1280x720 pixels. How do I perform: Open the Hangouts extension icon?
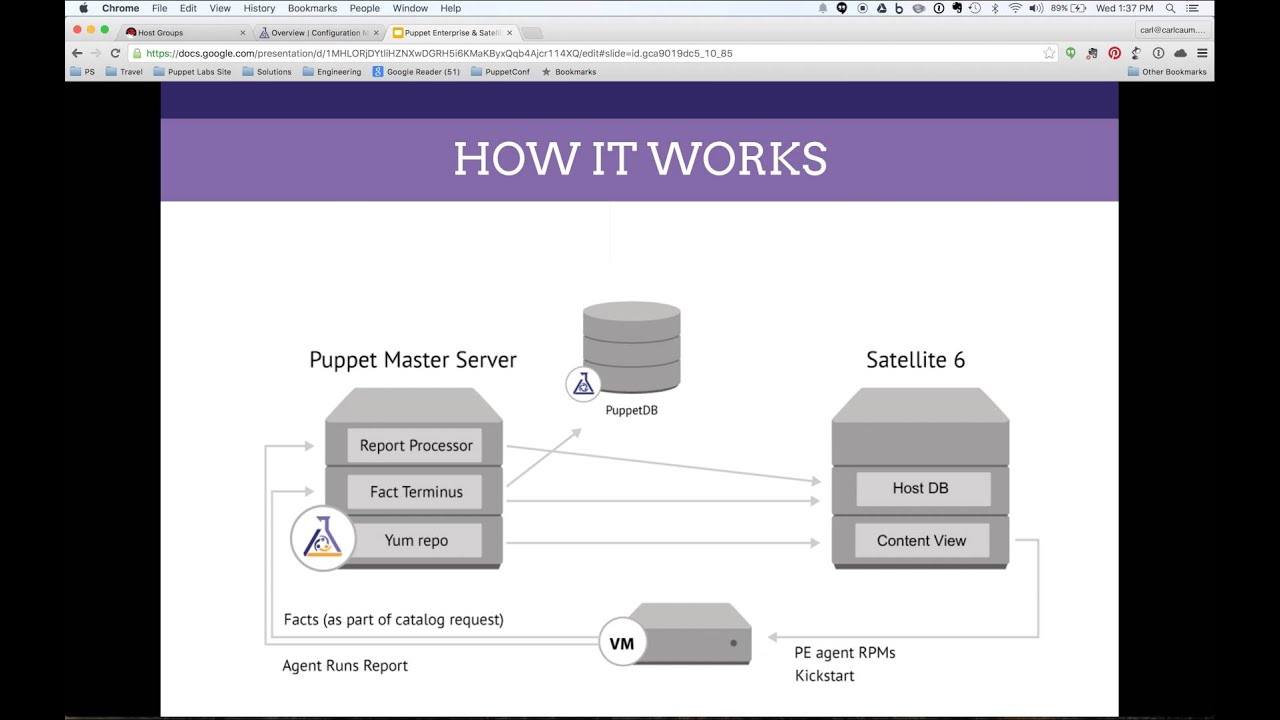pyautogui.click(x=1070, y=53)
